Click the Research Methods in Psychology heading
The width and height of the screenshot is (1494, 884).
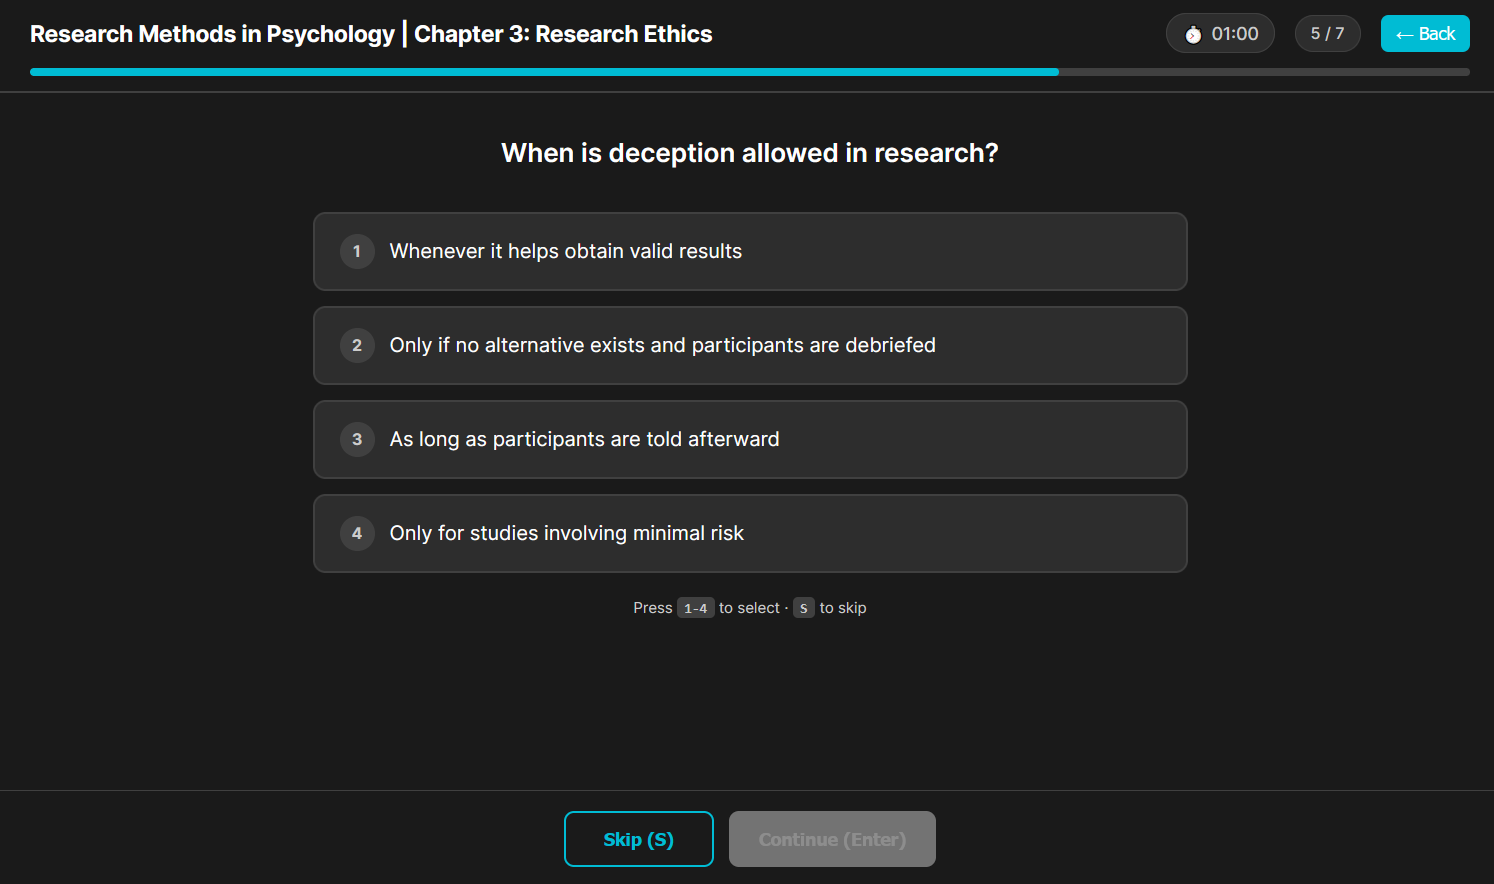212,34
